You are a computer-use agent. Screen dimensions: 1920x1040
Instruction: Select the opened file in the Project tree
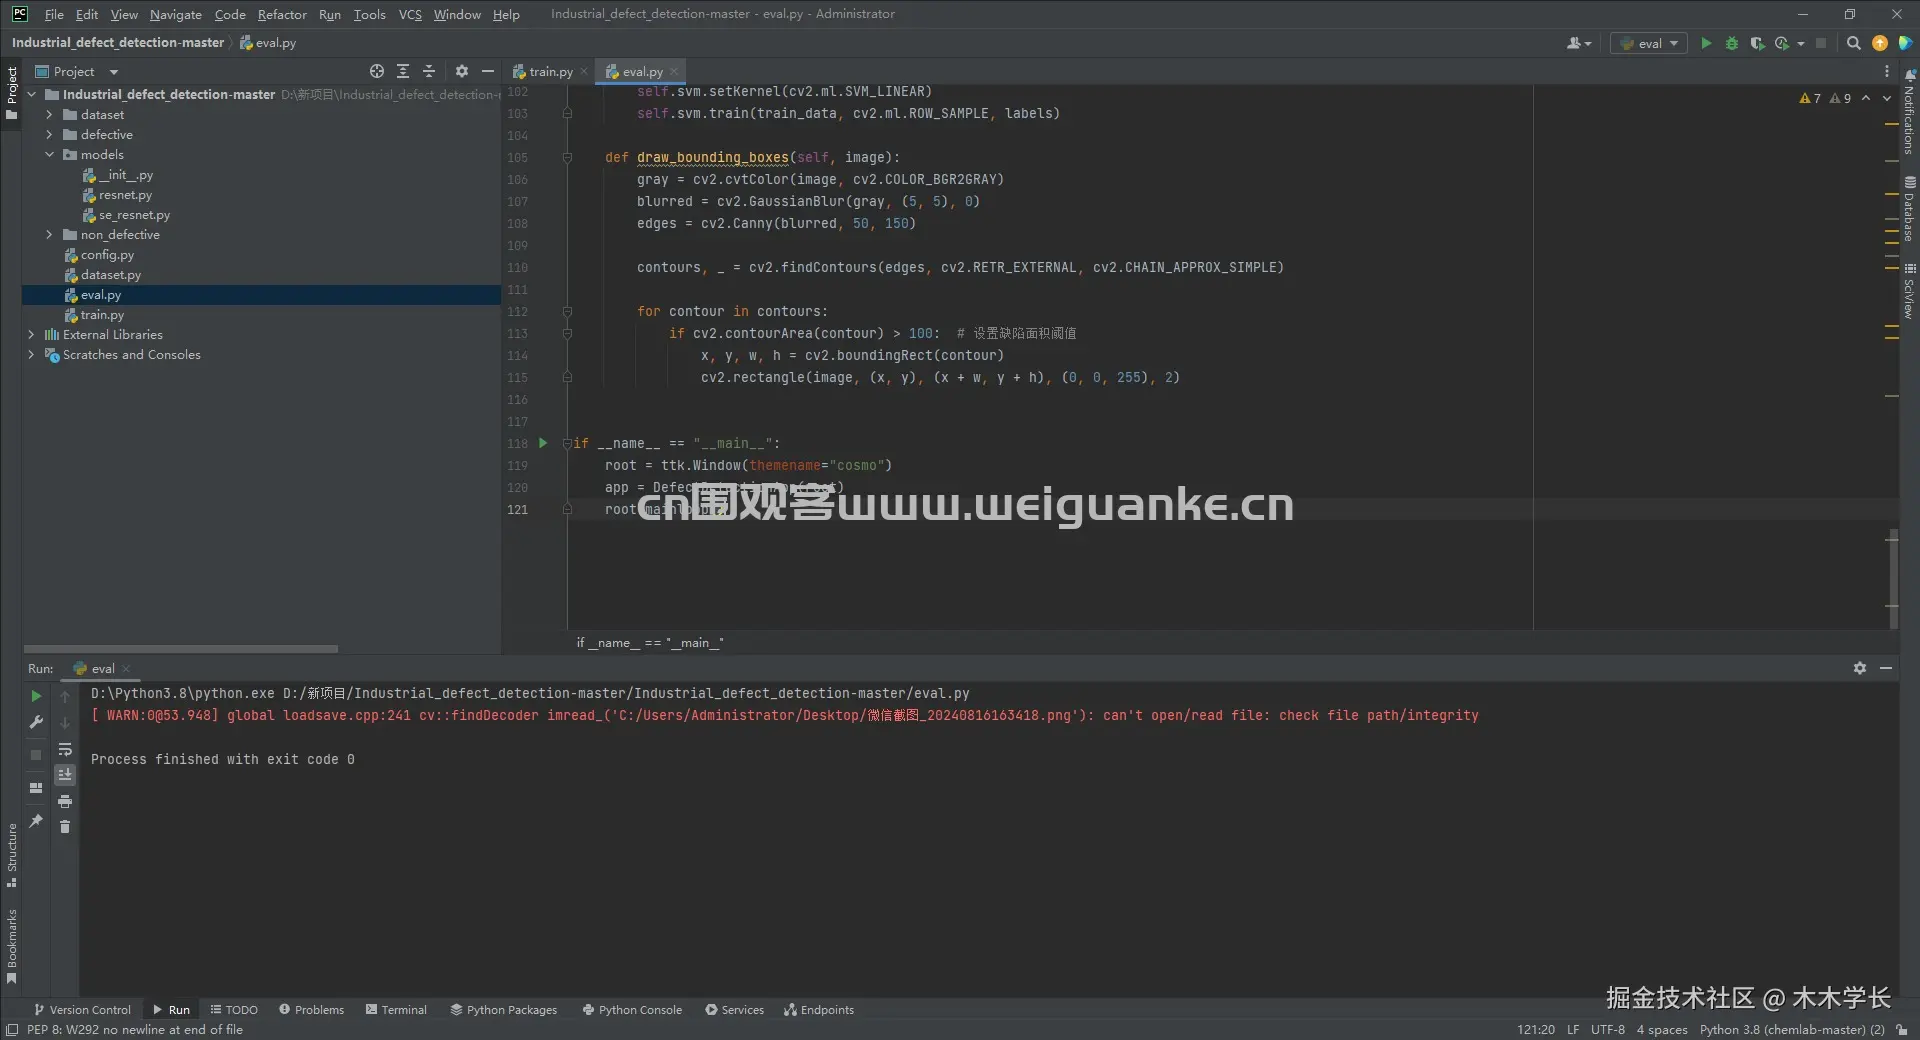[x=377, y=71]
